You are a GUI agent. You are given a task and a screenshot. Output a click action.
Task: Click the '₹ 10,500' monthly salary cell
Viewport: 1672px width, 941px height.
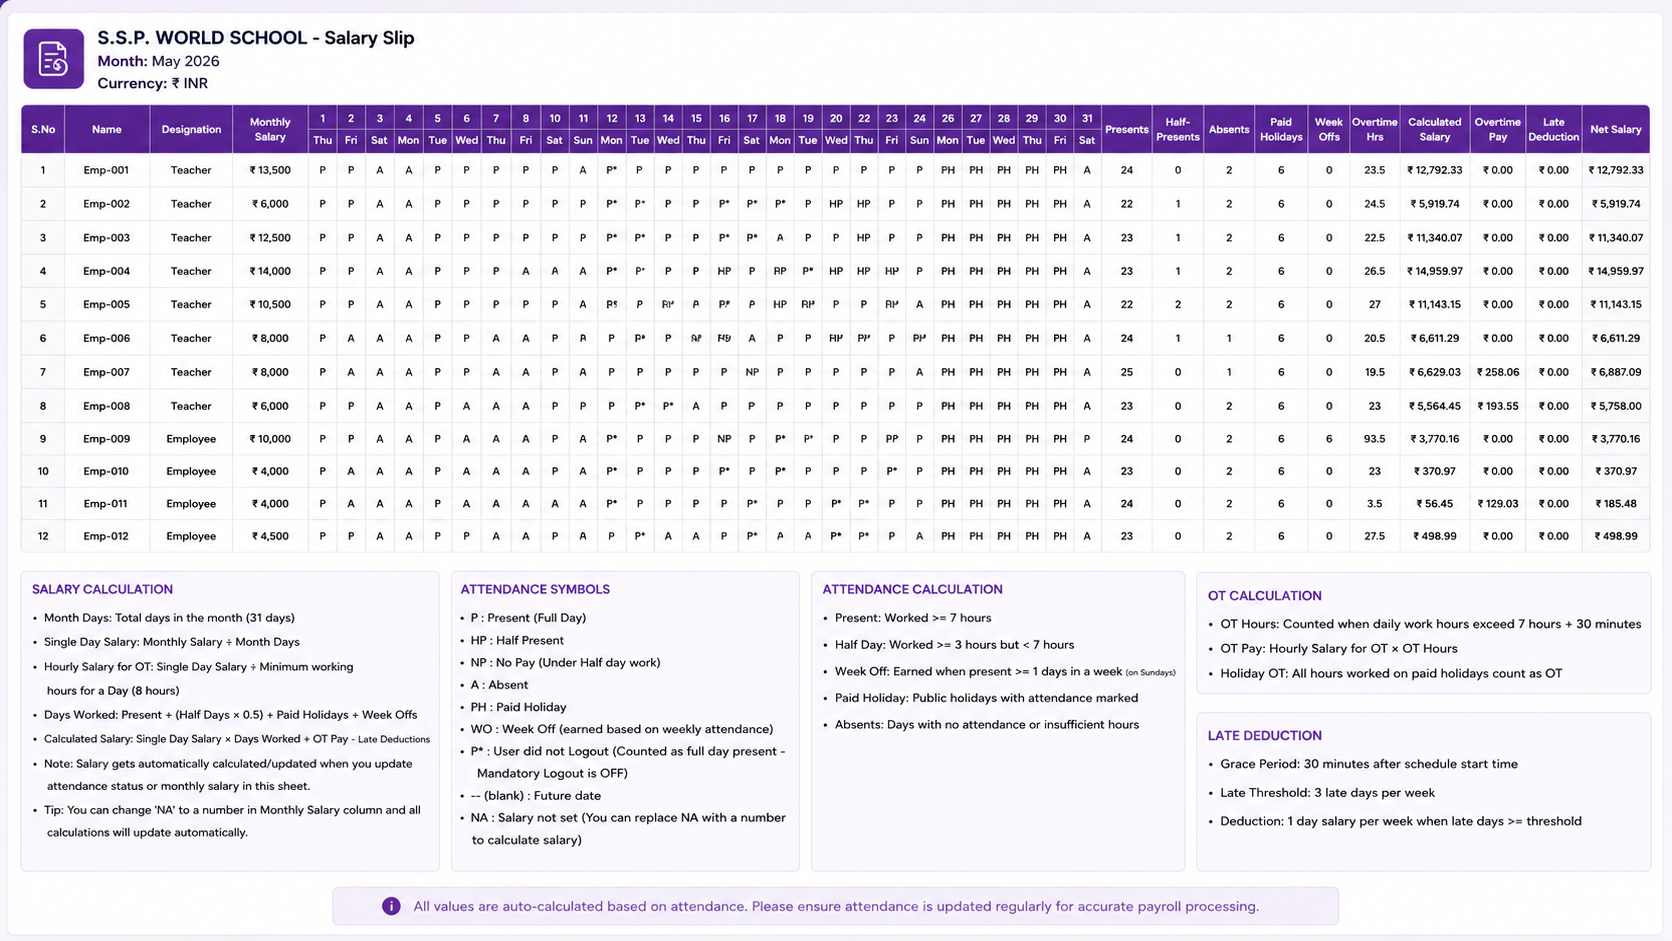[270, 304]
